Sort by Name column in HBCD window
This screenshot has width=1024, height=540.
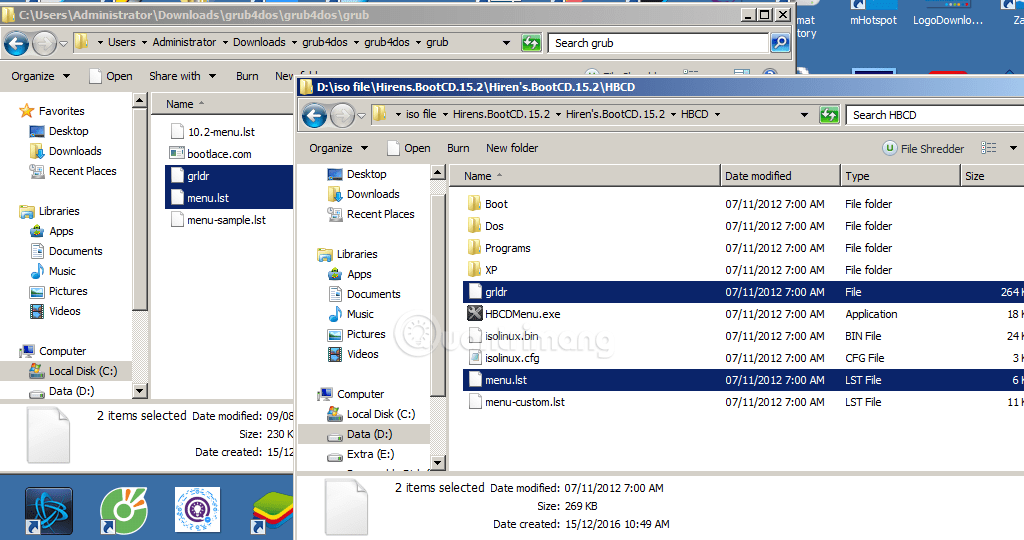pos(585,176)
